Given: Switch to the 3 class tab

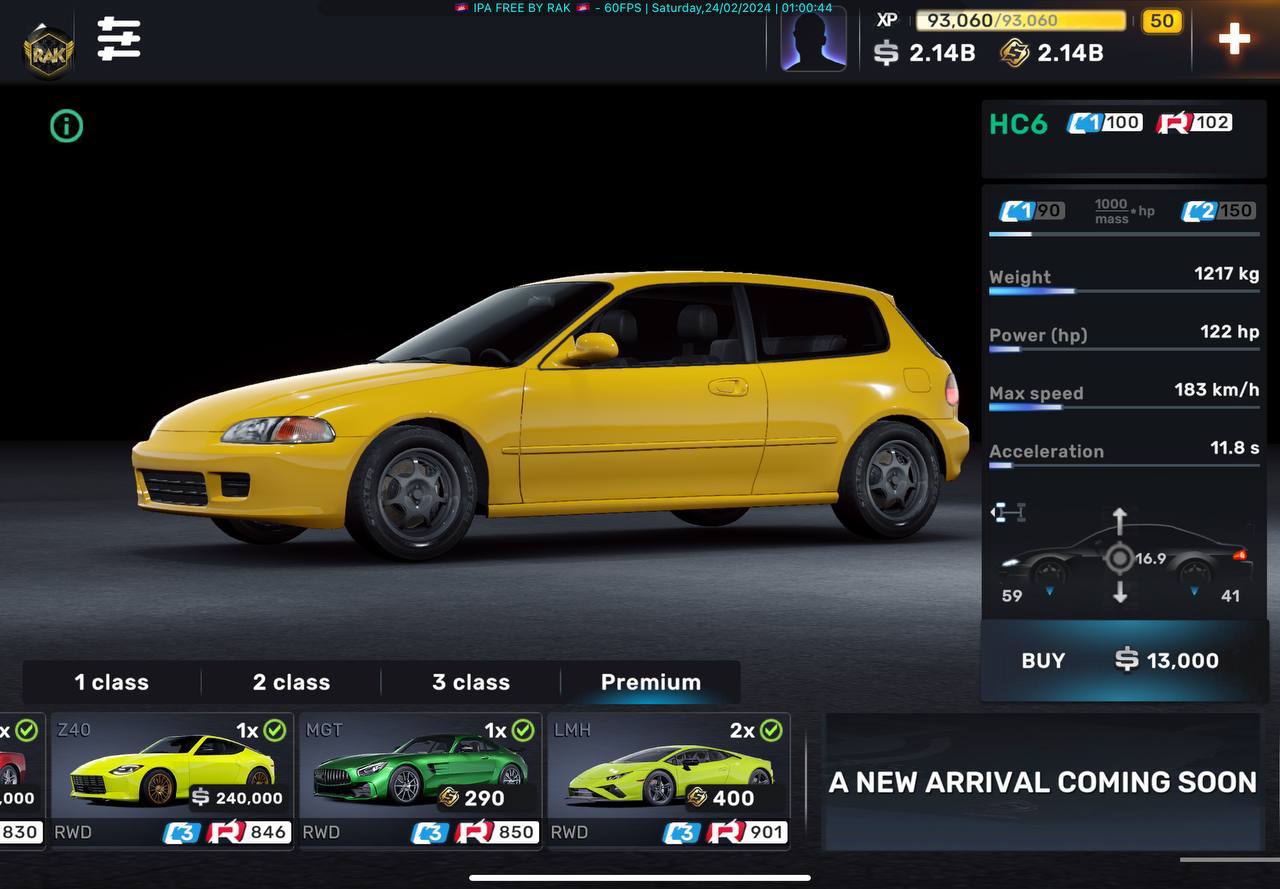Looking at the screenshot, I should click(x=471, y=682).
